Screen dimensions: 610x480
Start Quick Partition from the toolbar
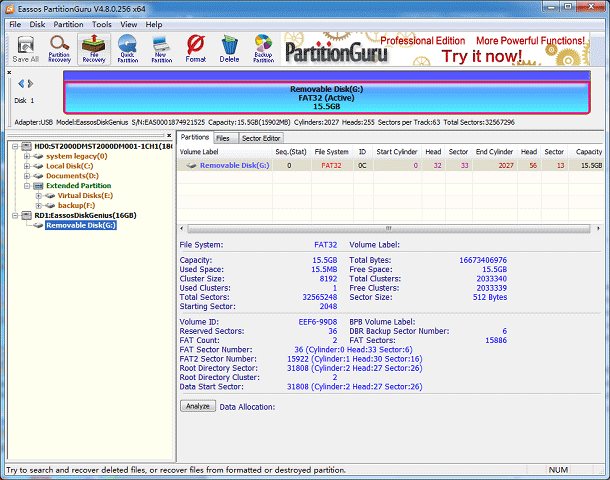[x=128, y=49]
